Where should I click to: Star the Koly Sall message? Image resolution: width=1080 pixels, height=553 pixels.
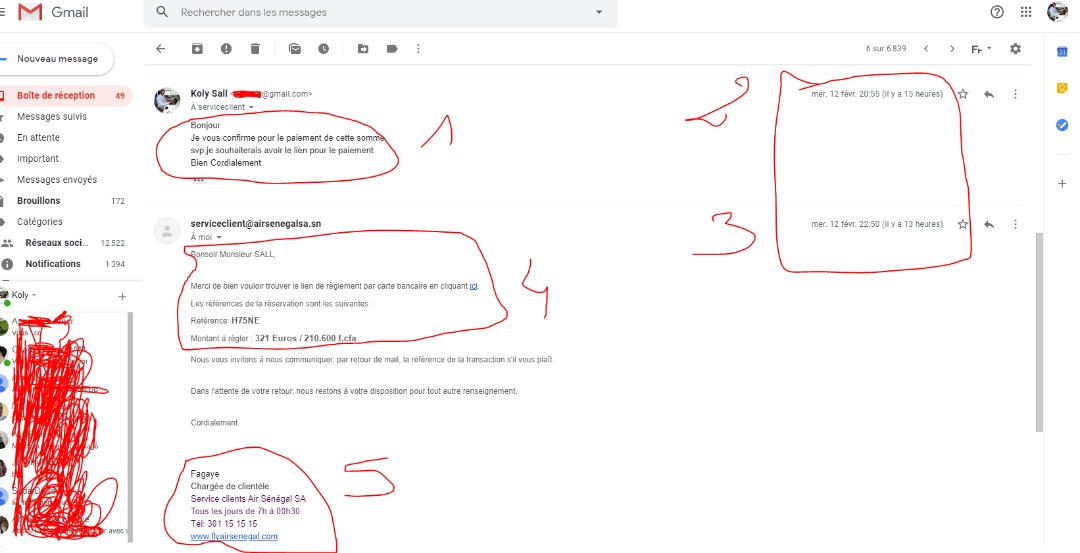963,94
